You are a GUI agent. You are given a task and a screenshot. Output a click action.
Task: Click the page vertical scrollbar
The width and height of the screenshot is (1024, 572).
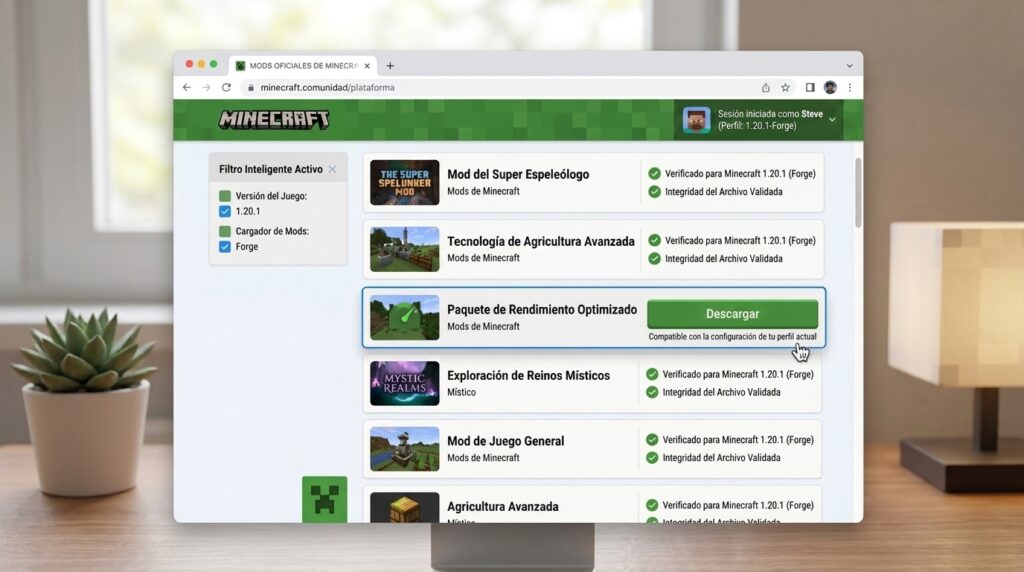point(857,193)
